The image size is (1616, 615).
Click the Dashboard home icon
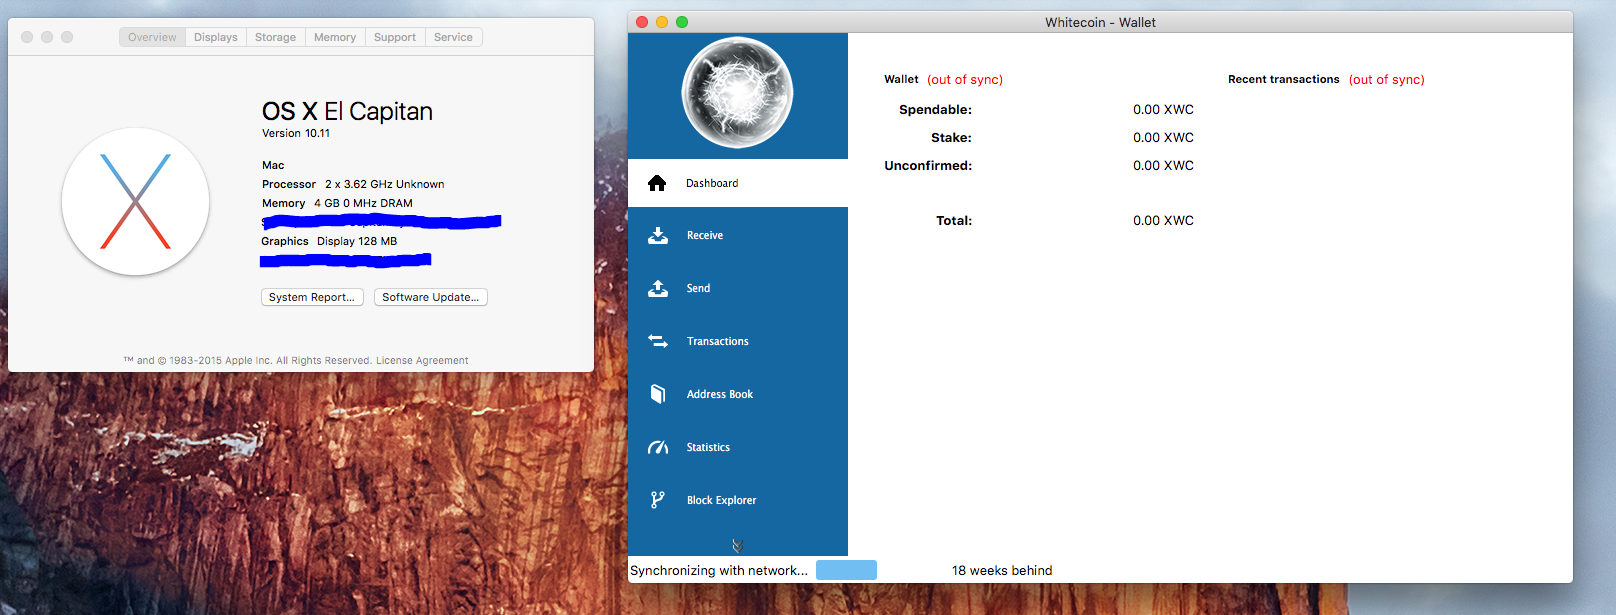point(657,183)
